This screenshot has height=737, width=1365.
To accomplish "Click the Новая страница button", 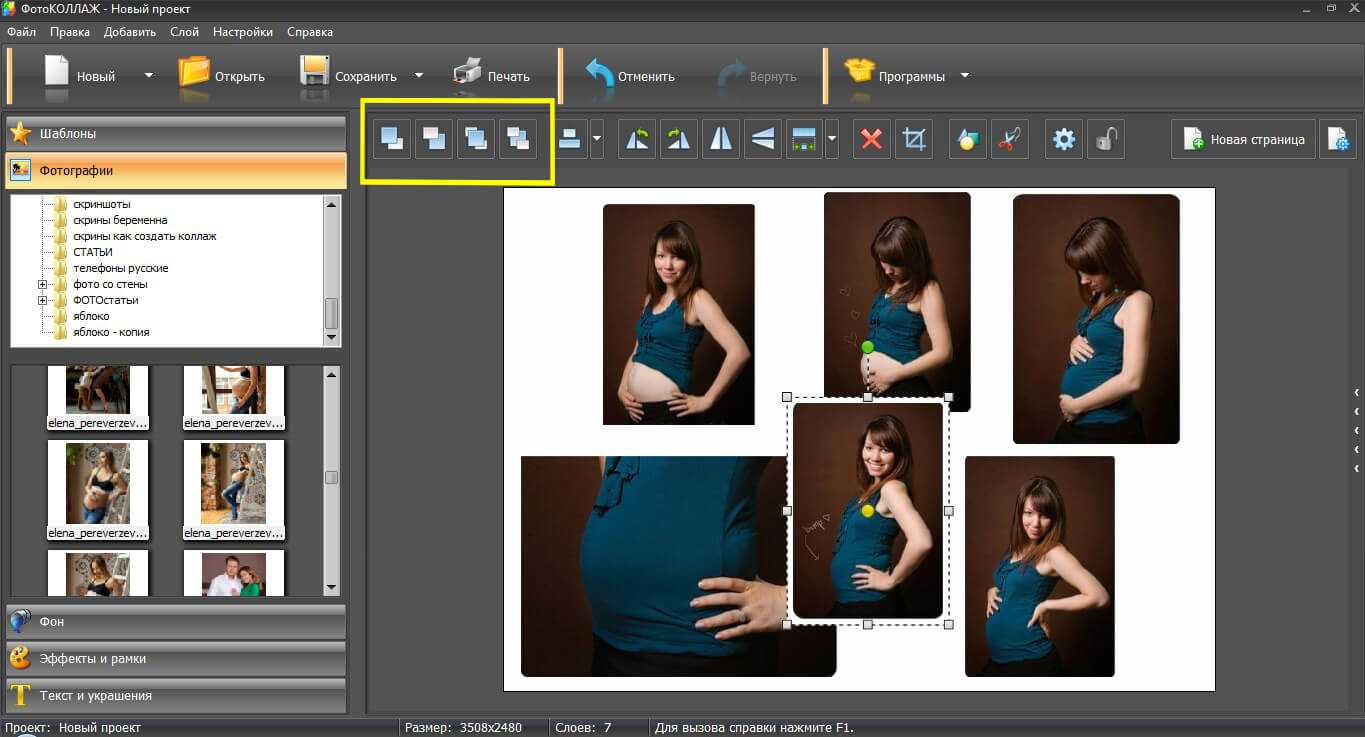I will tap(1243, 140).
